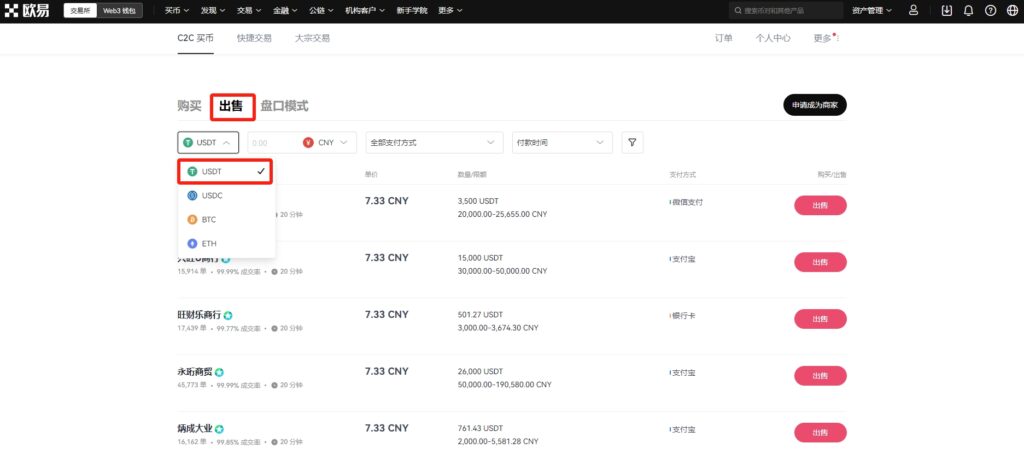Screen dimensions: 1024x467
Task: Collapse the USDT coin dropdown
Action: 208,142
